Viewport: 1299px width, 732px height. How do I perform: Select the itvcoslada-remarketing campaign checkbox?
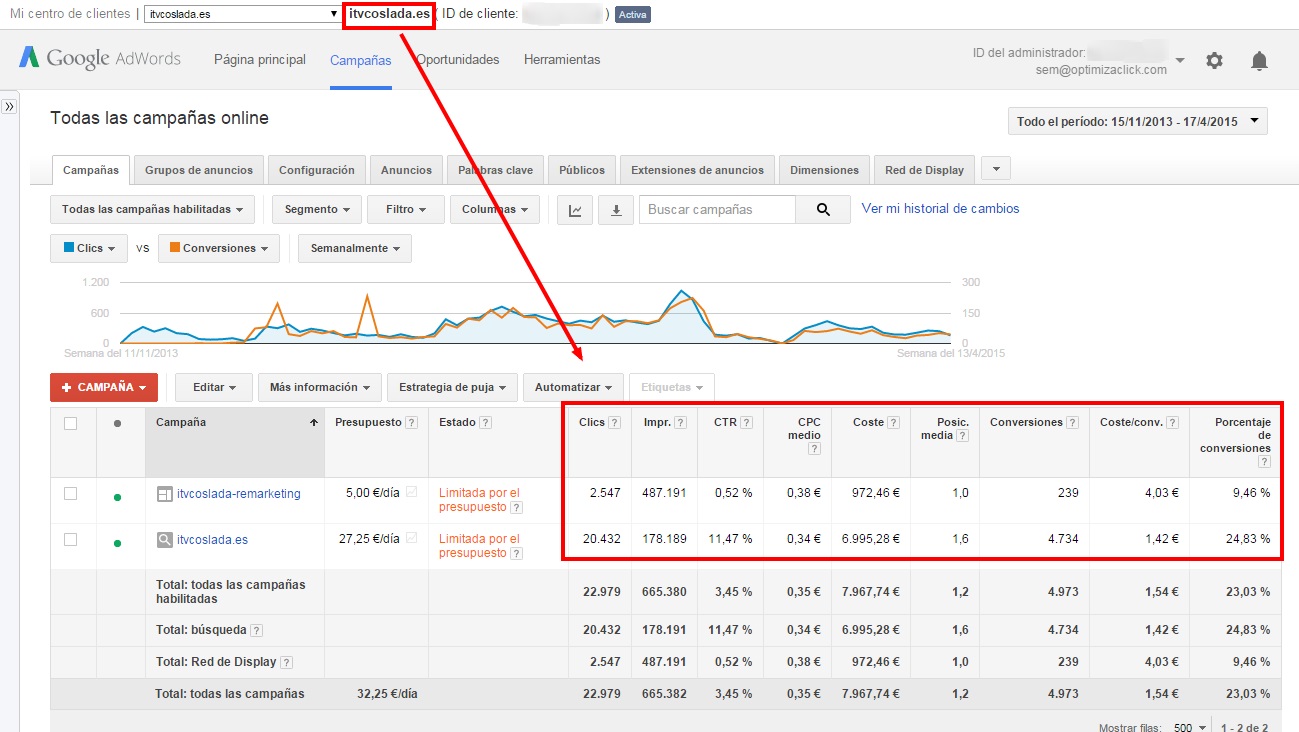tap(71, 493)
